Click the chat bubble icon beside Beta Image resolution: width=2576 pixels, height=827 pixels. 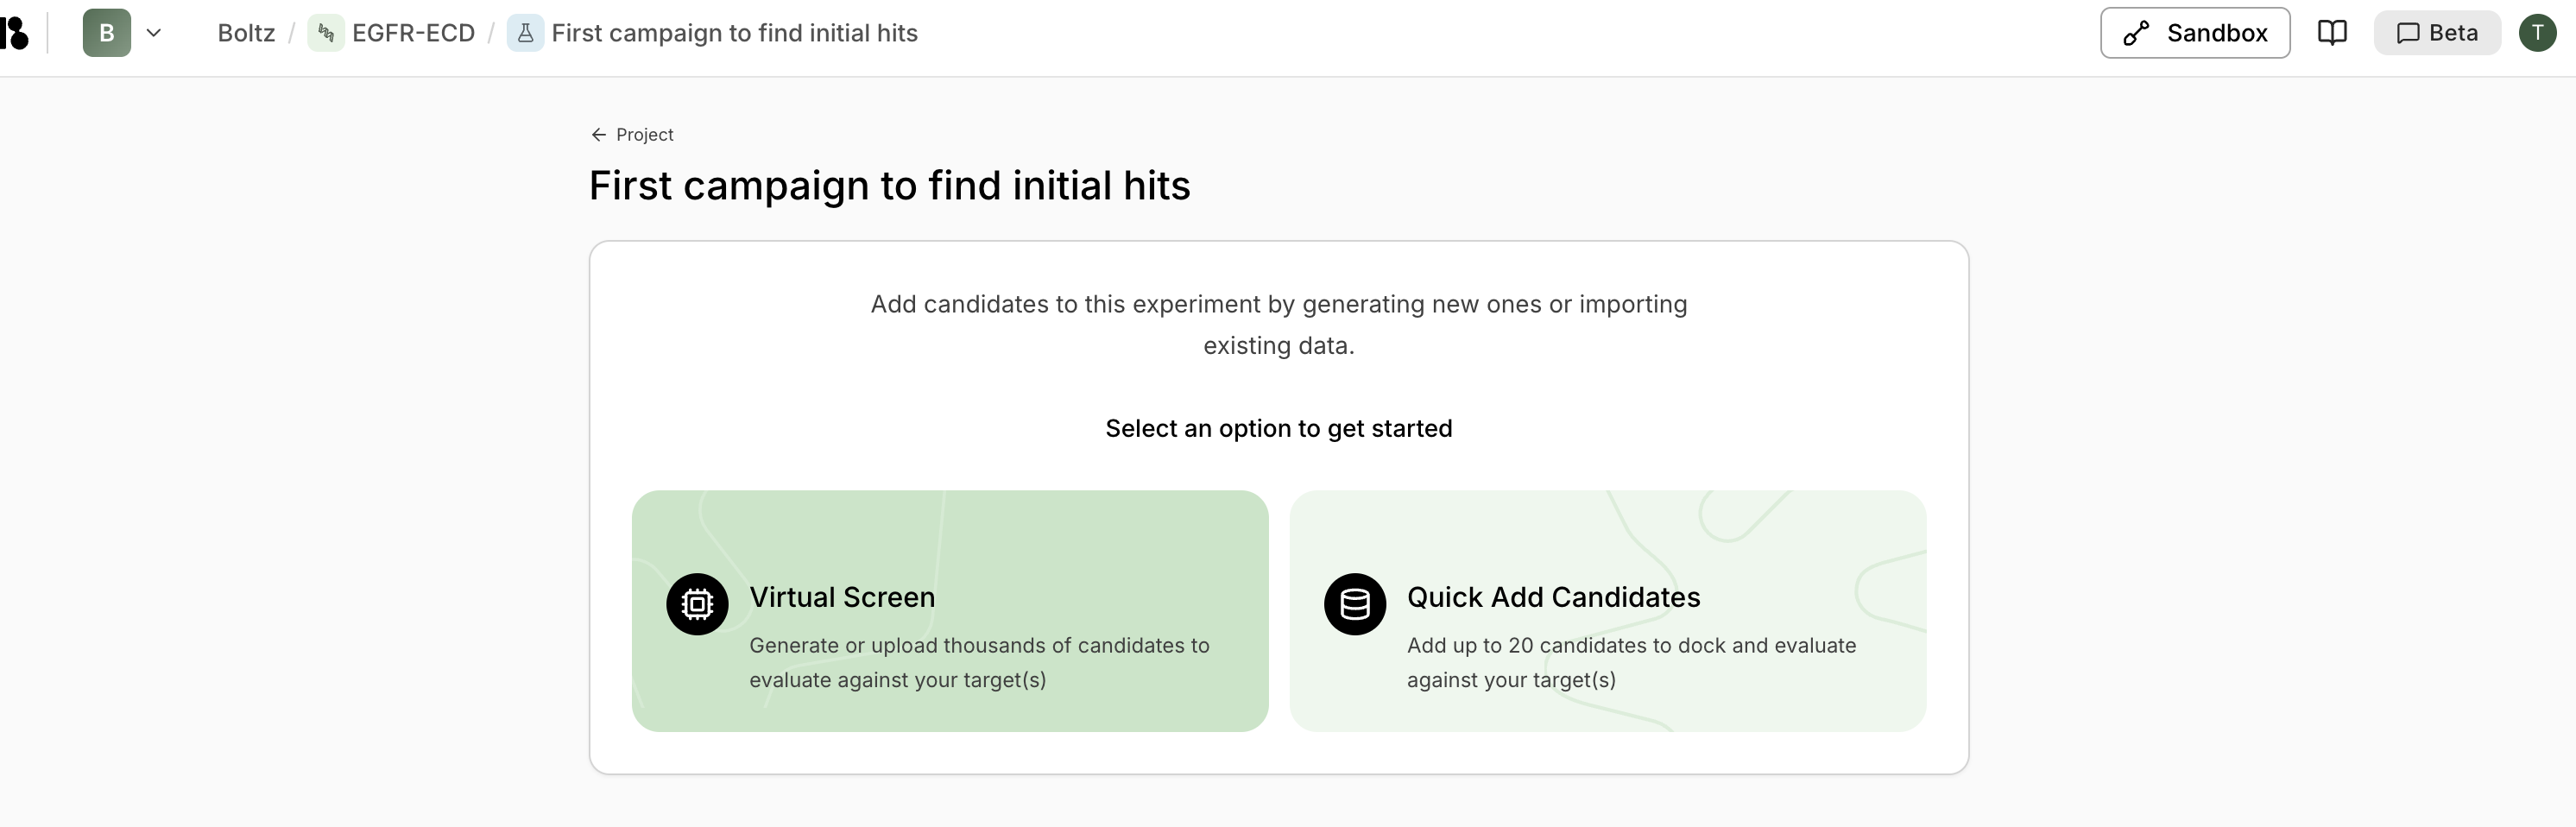(x=2408, y=33)
